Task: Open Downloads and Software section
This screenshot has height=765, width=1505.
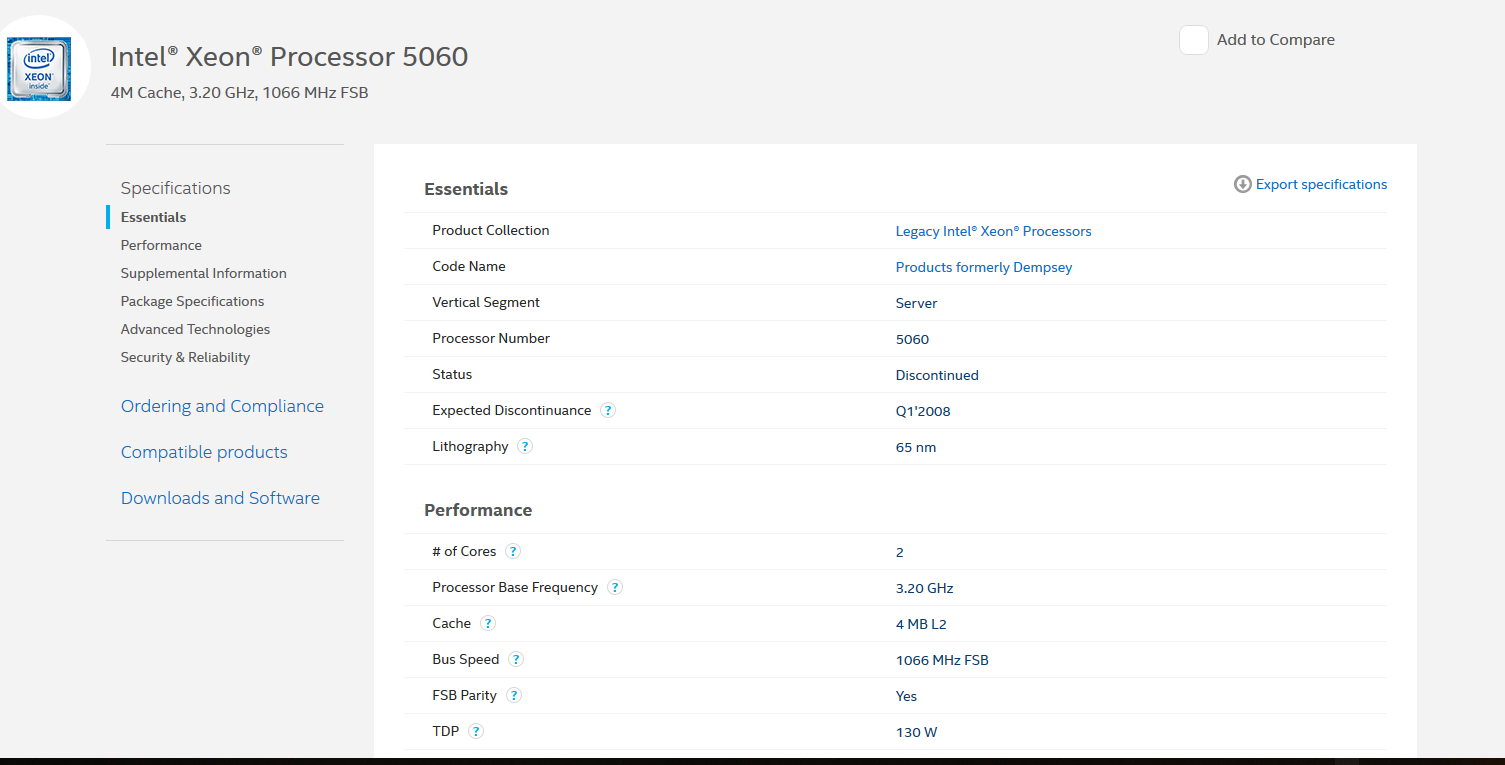Action: [220, 498]
